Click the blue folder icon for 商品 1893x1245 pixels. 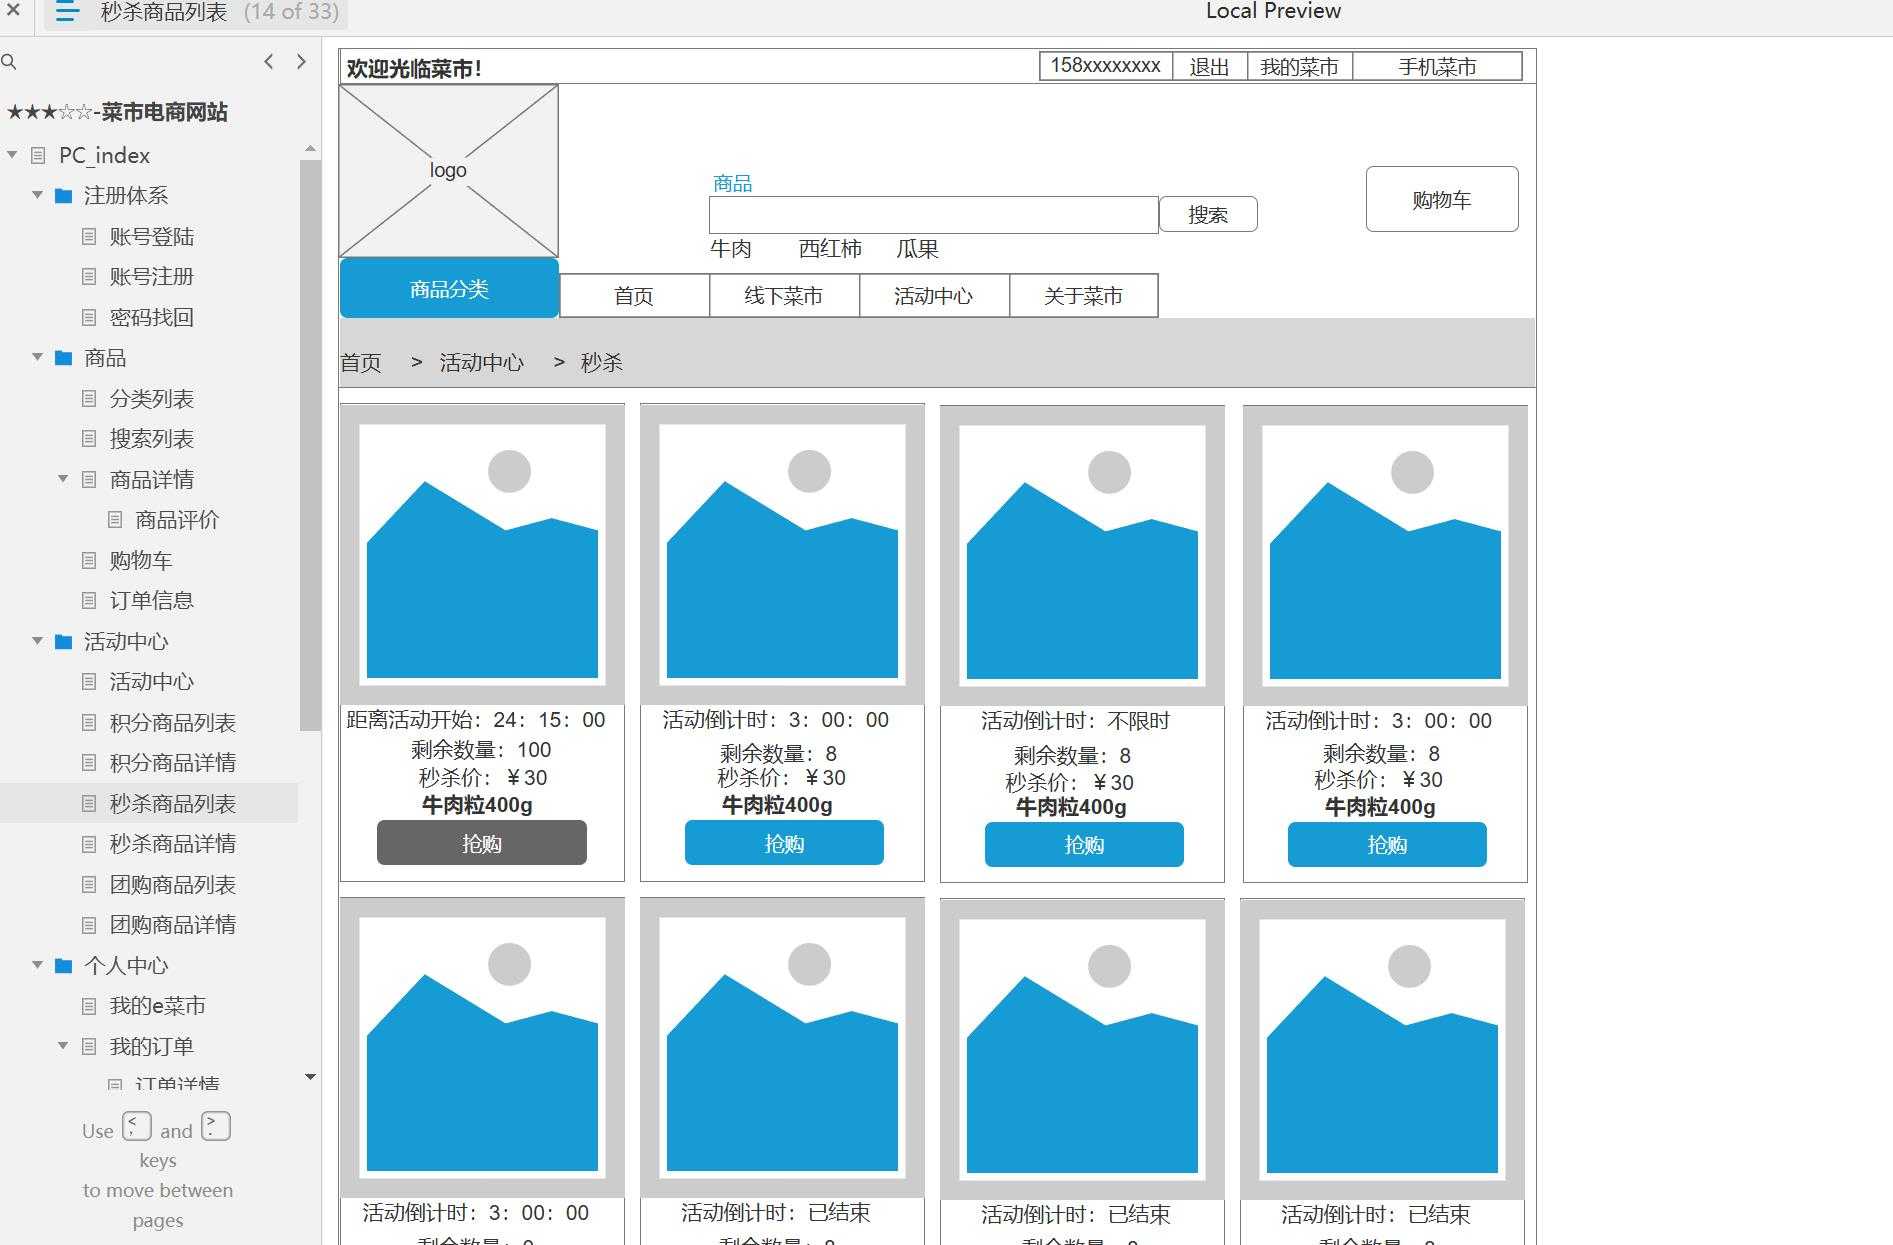[63, 358]
